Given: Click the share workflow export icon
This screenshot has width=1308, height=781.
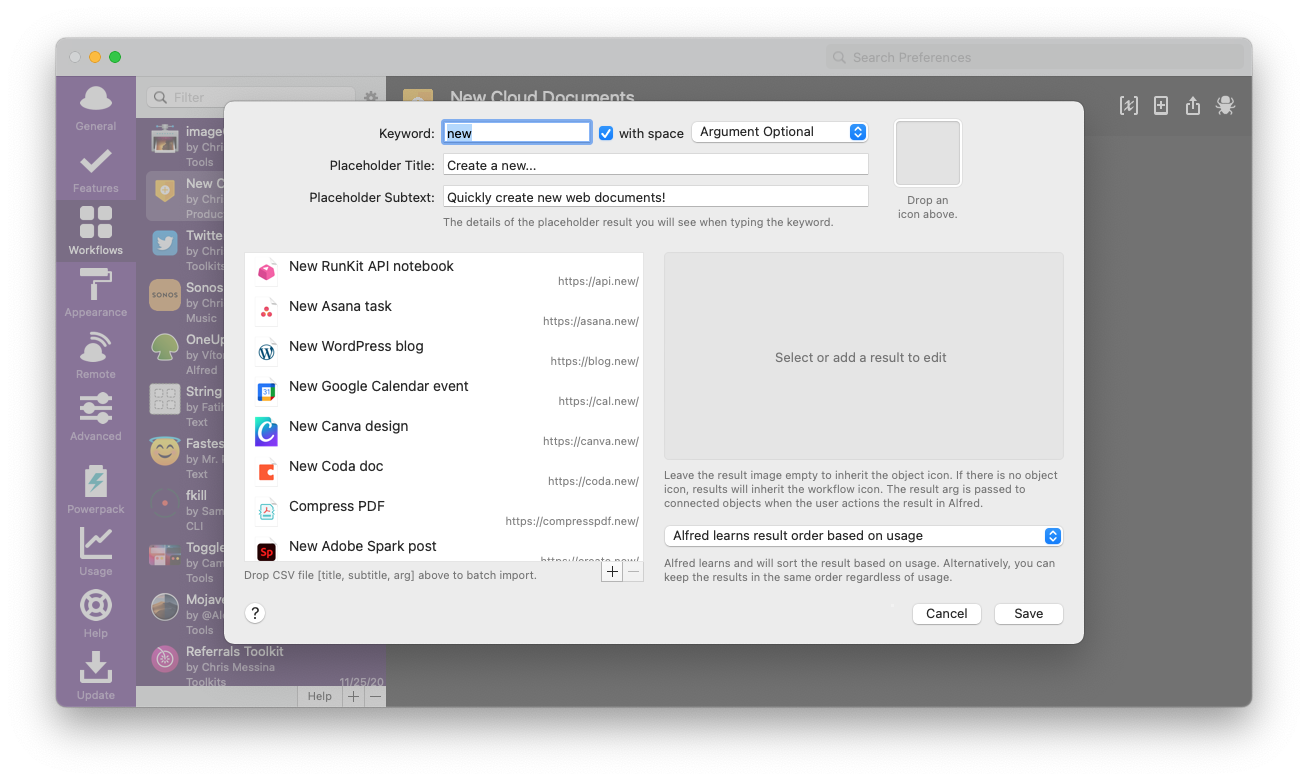Looking at the screenshot, I should pyautogui.click(x=1193, y=105).
